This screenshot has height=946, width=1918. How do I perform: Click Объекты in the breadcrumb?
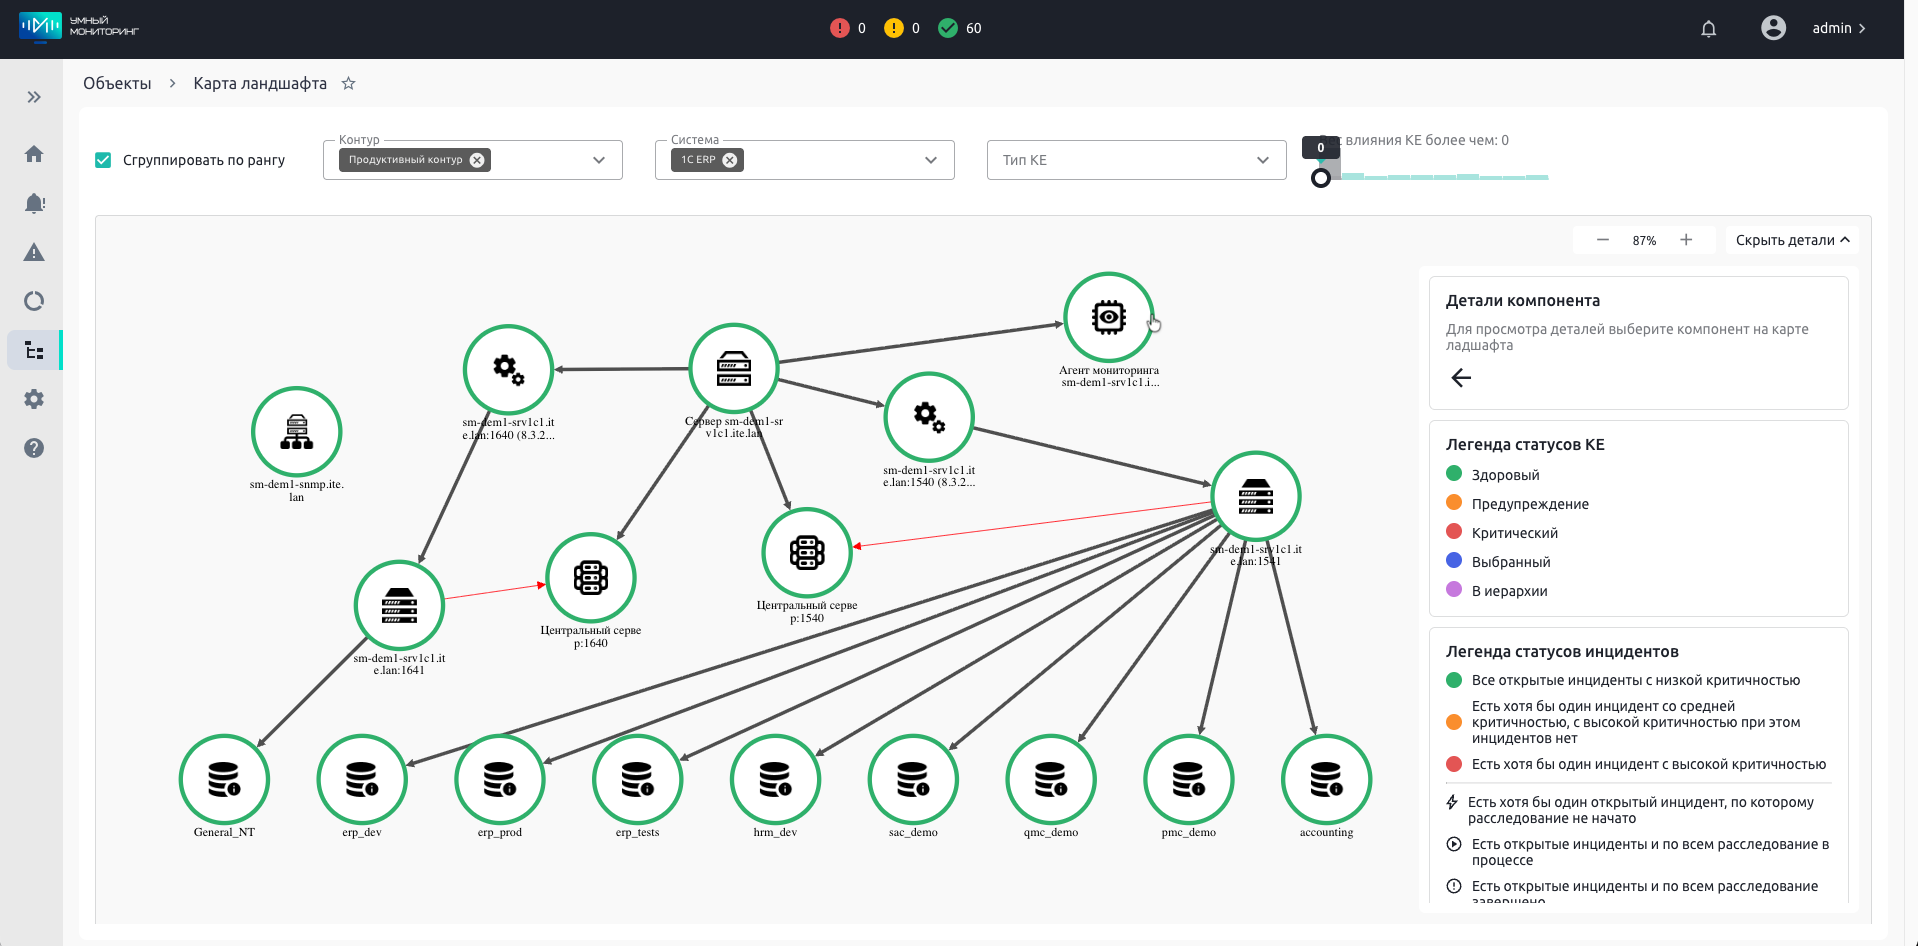pyautogui.click(x=117, y=84)
